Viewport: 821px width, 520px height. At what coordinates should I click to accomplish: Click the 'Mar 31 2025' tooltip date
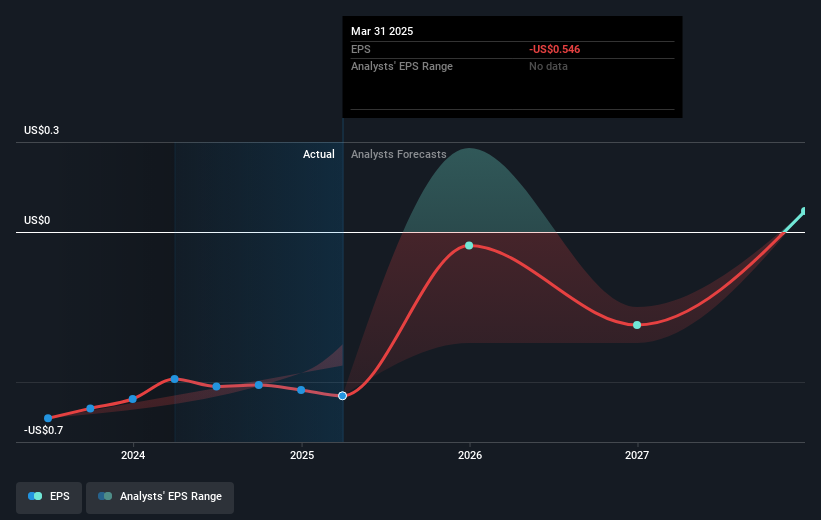(382, 31)
